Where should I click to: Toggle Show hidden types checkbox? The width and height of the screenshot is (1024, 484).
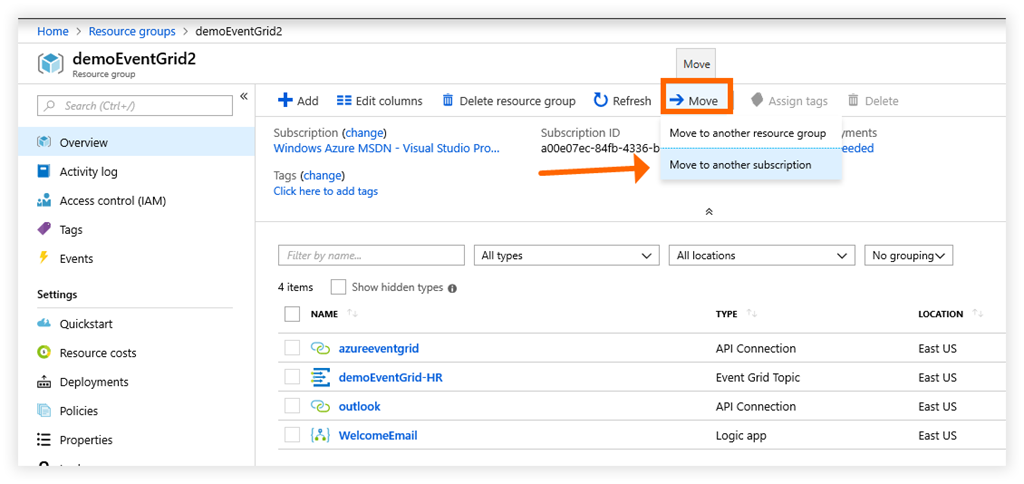click(x=338, y=287)
